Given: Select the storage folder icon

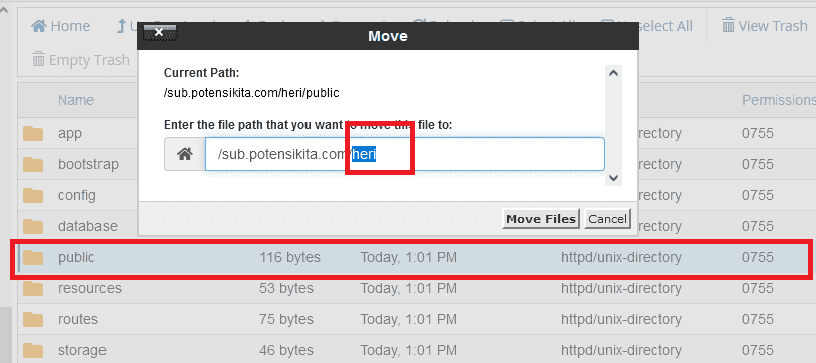Looking at the screenshot, I should click(33, 350).
